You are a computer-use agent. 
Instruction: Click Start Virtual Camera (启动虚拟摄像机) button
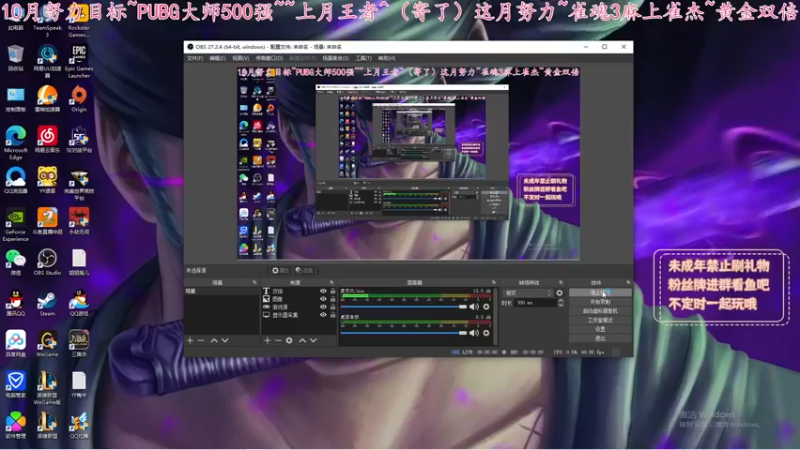600,311
